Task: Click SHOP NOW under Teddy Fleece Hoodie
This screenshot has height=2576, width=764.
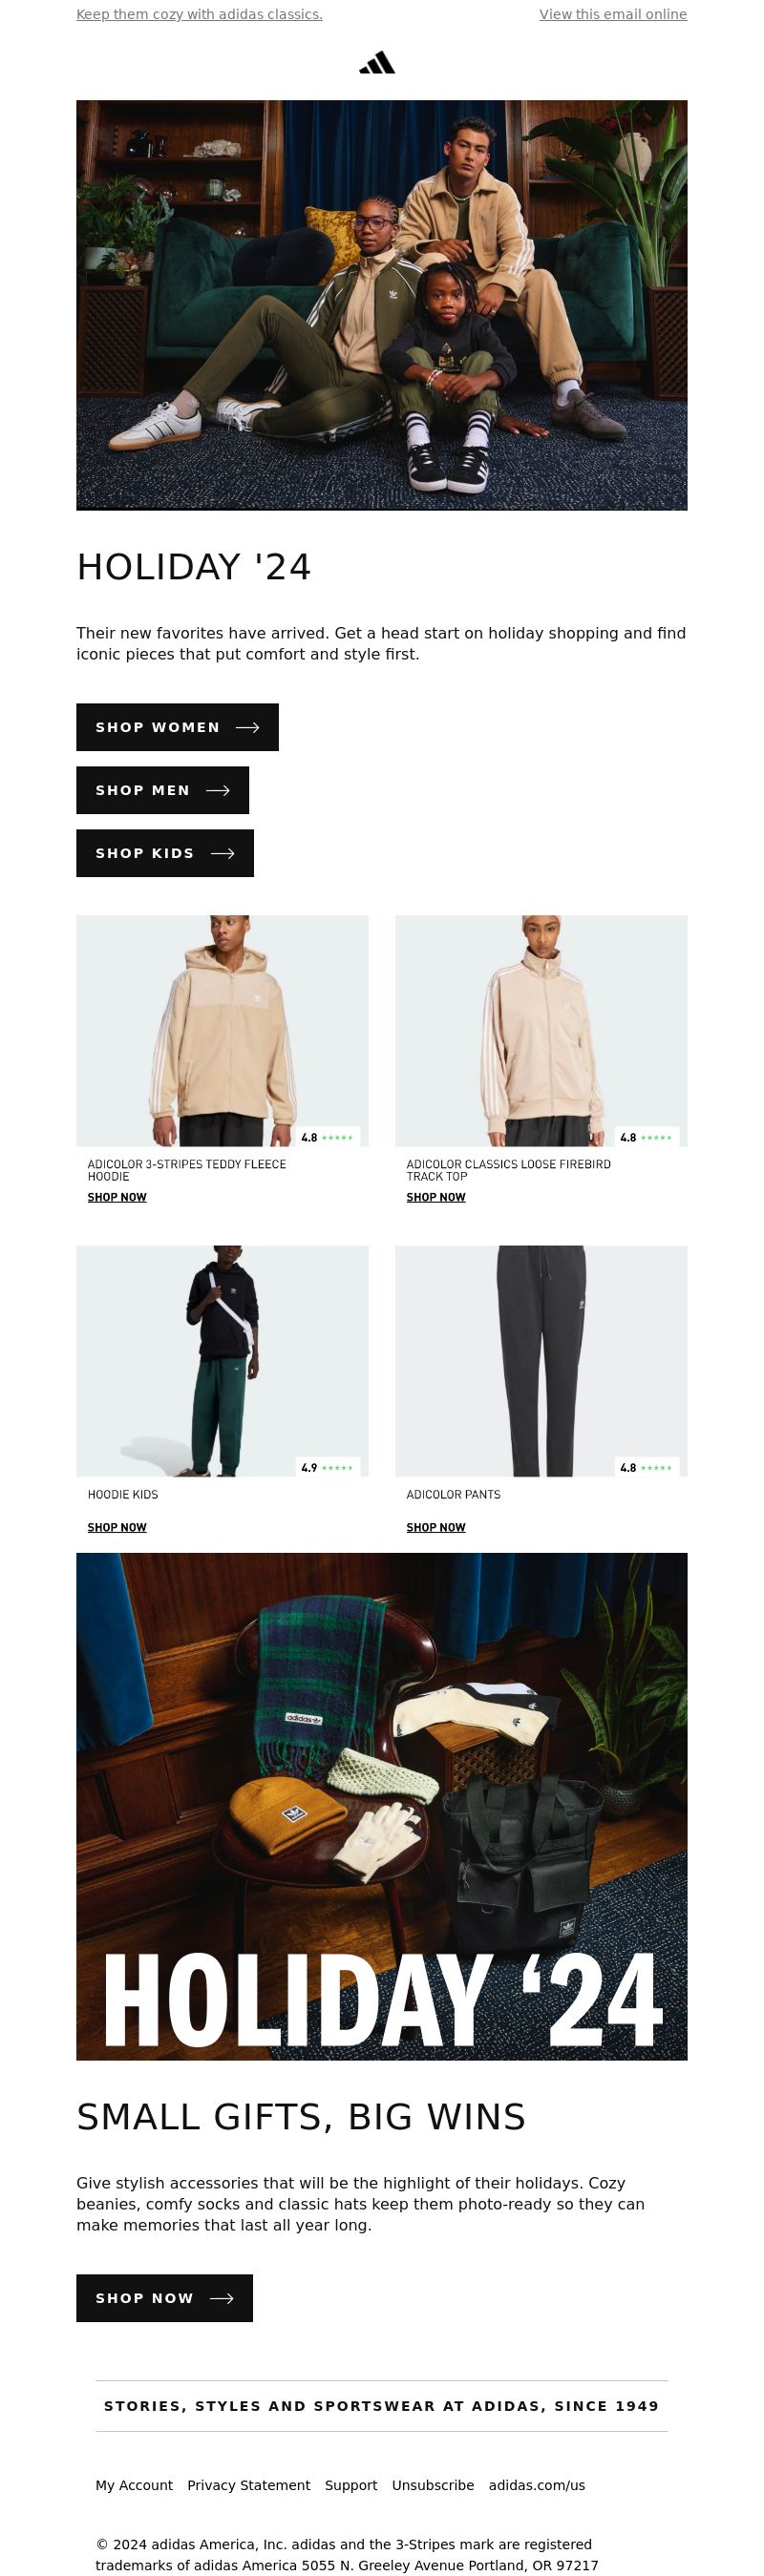Action: click(x=117, y=1197)
